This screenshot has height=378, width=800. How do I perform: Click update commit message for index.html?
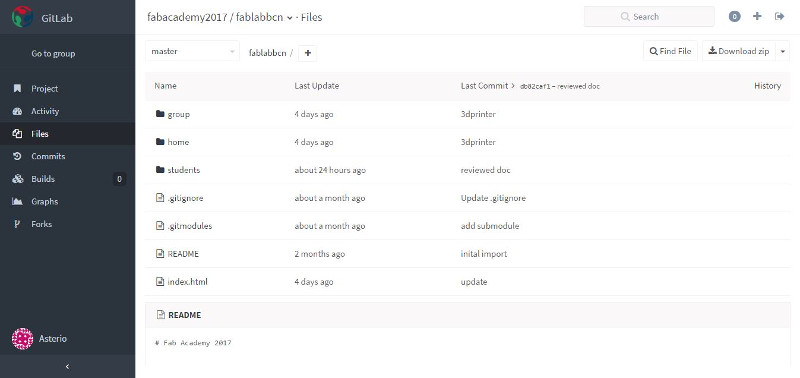tap(474, 282)
